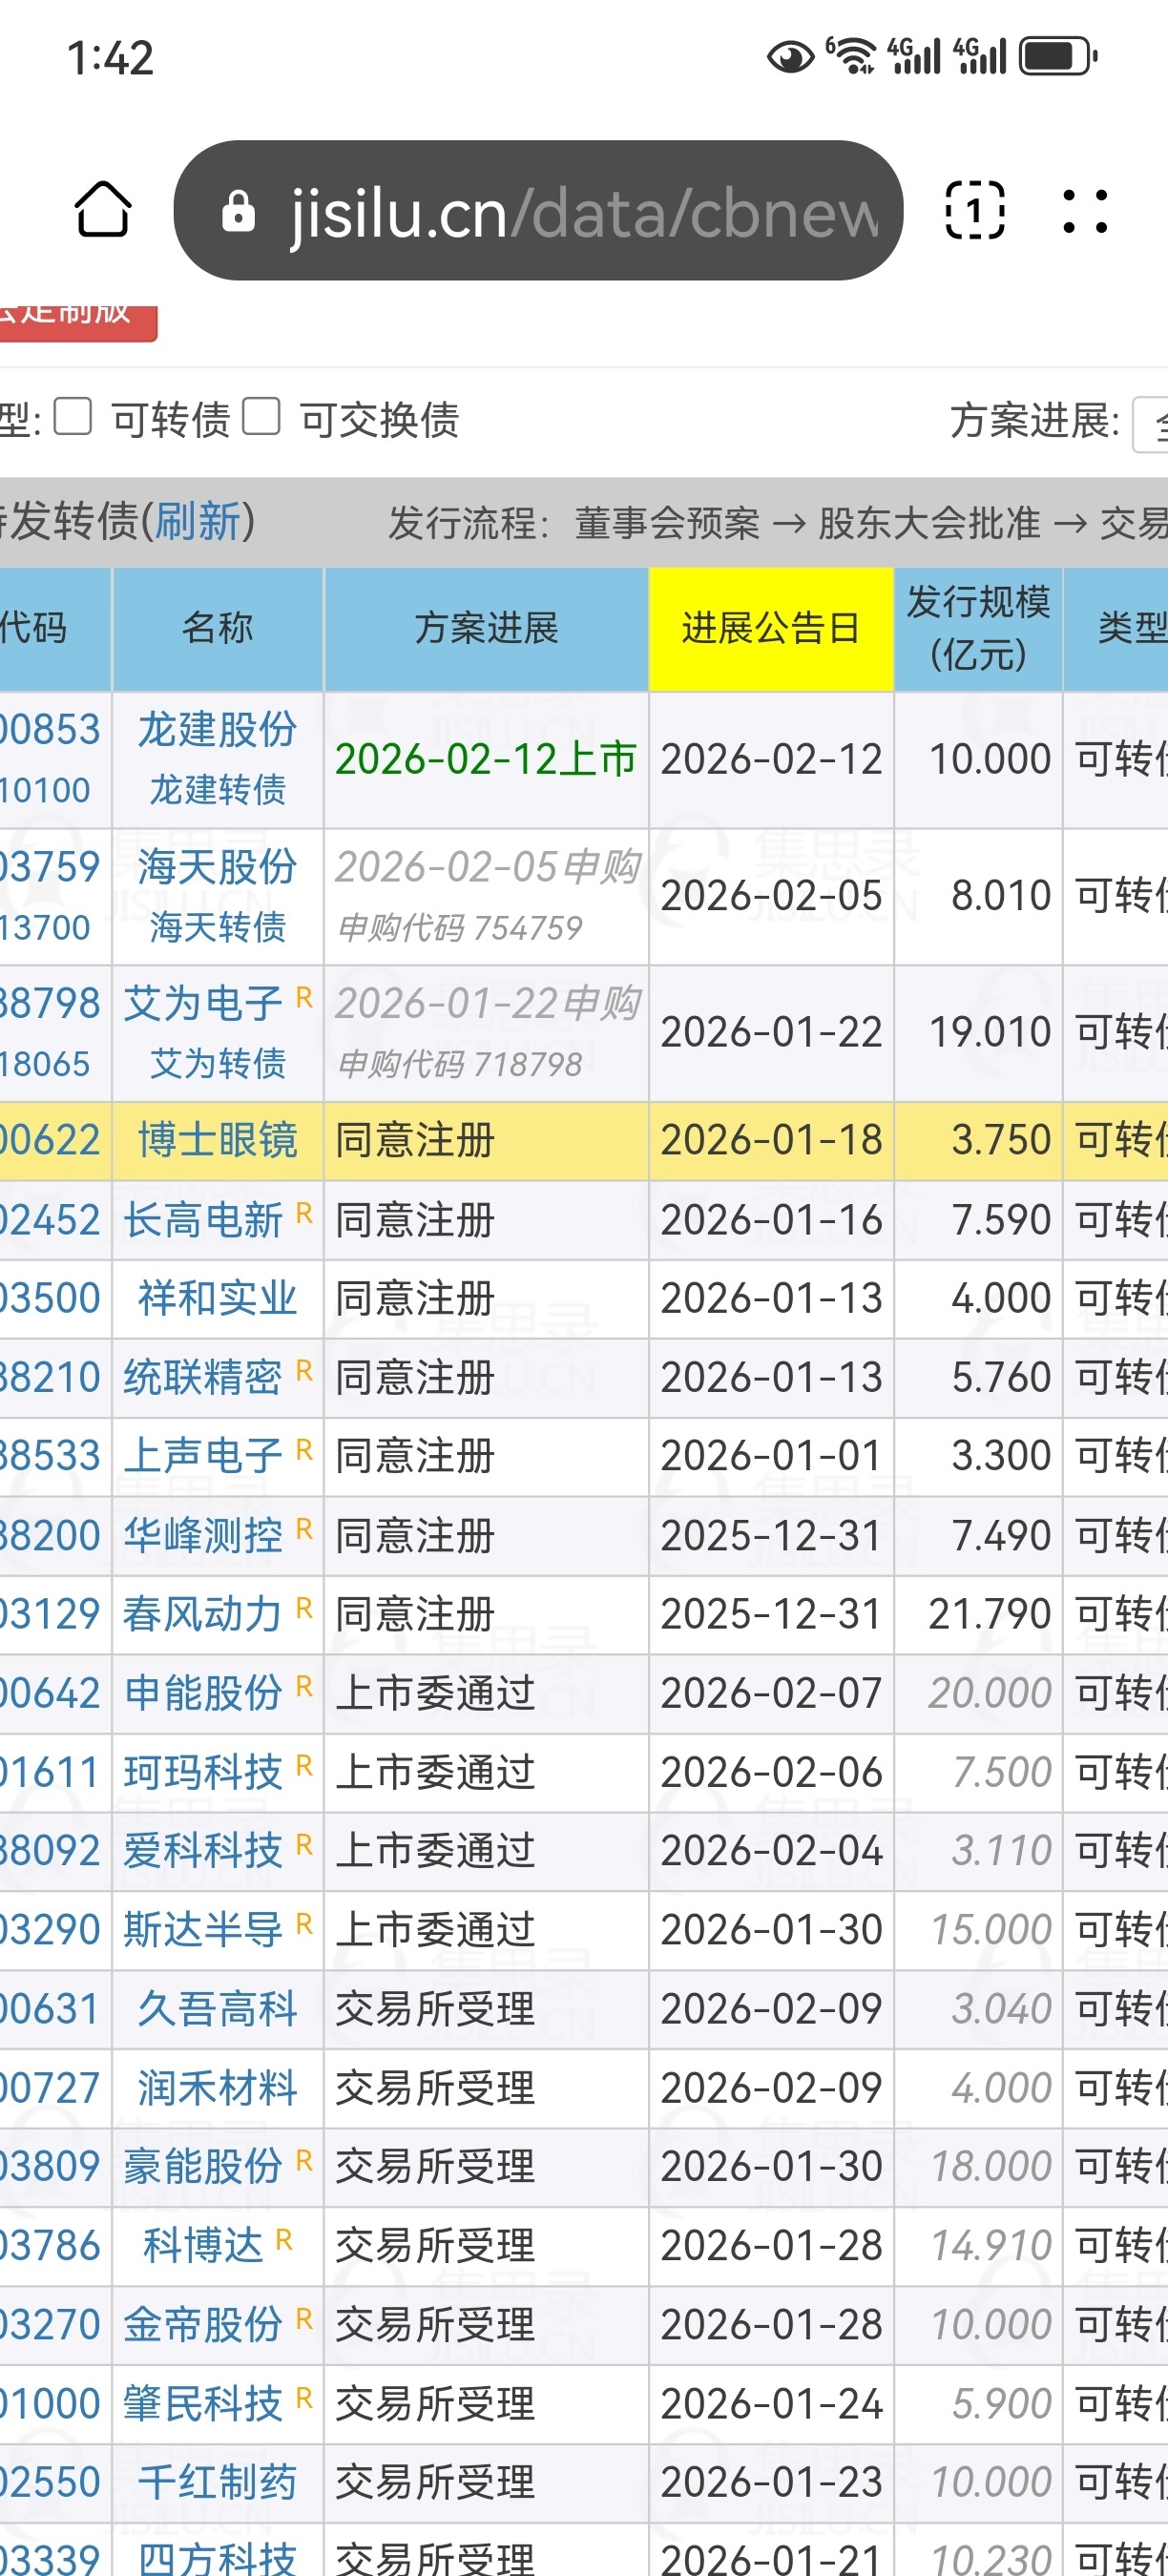Open 珂玛科技 stock link
This screenshot has width=1168, height=2576.
coord(203,1773)
